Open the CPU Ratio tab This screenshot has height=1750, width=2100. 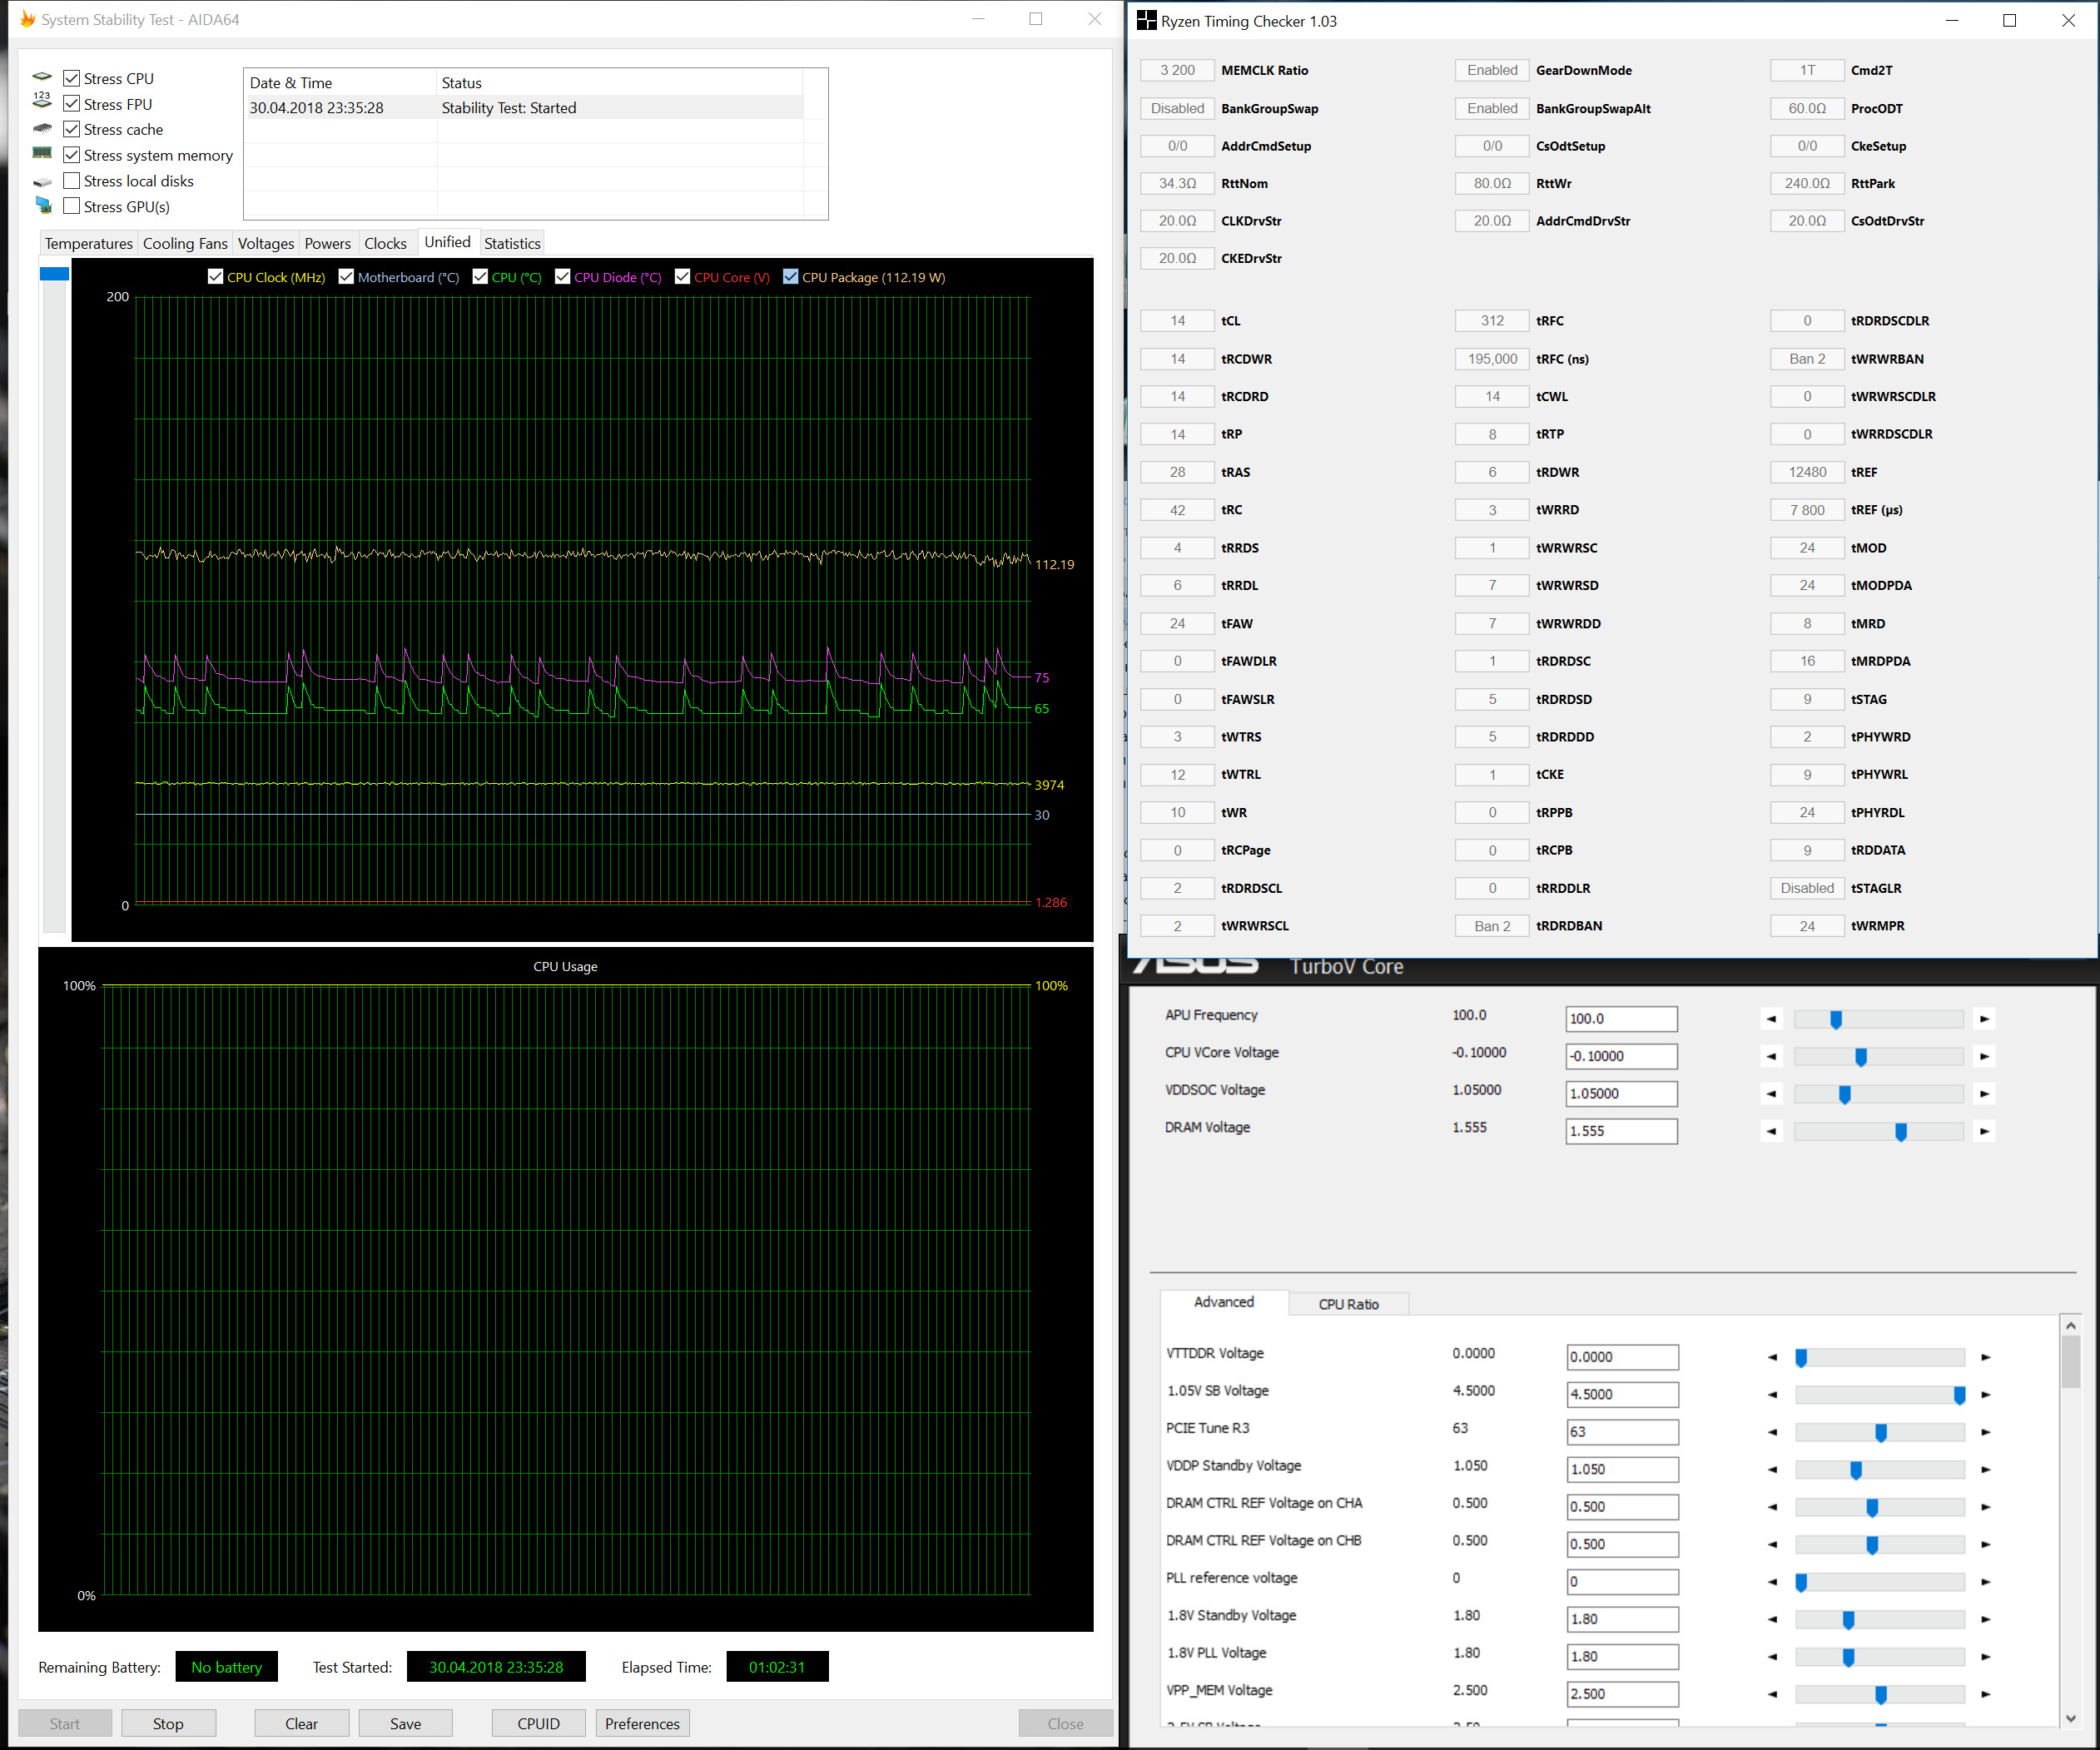click(1348, 1304)
